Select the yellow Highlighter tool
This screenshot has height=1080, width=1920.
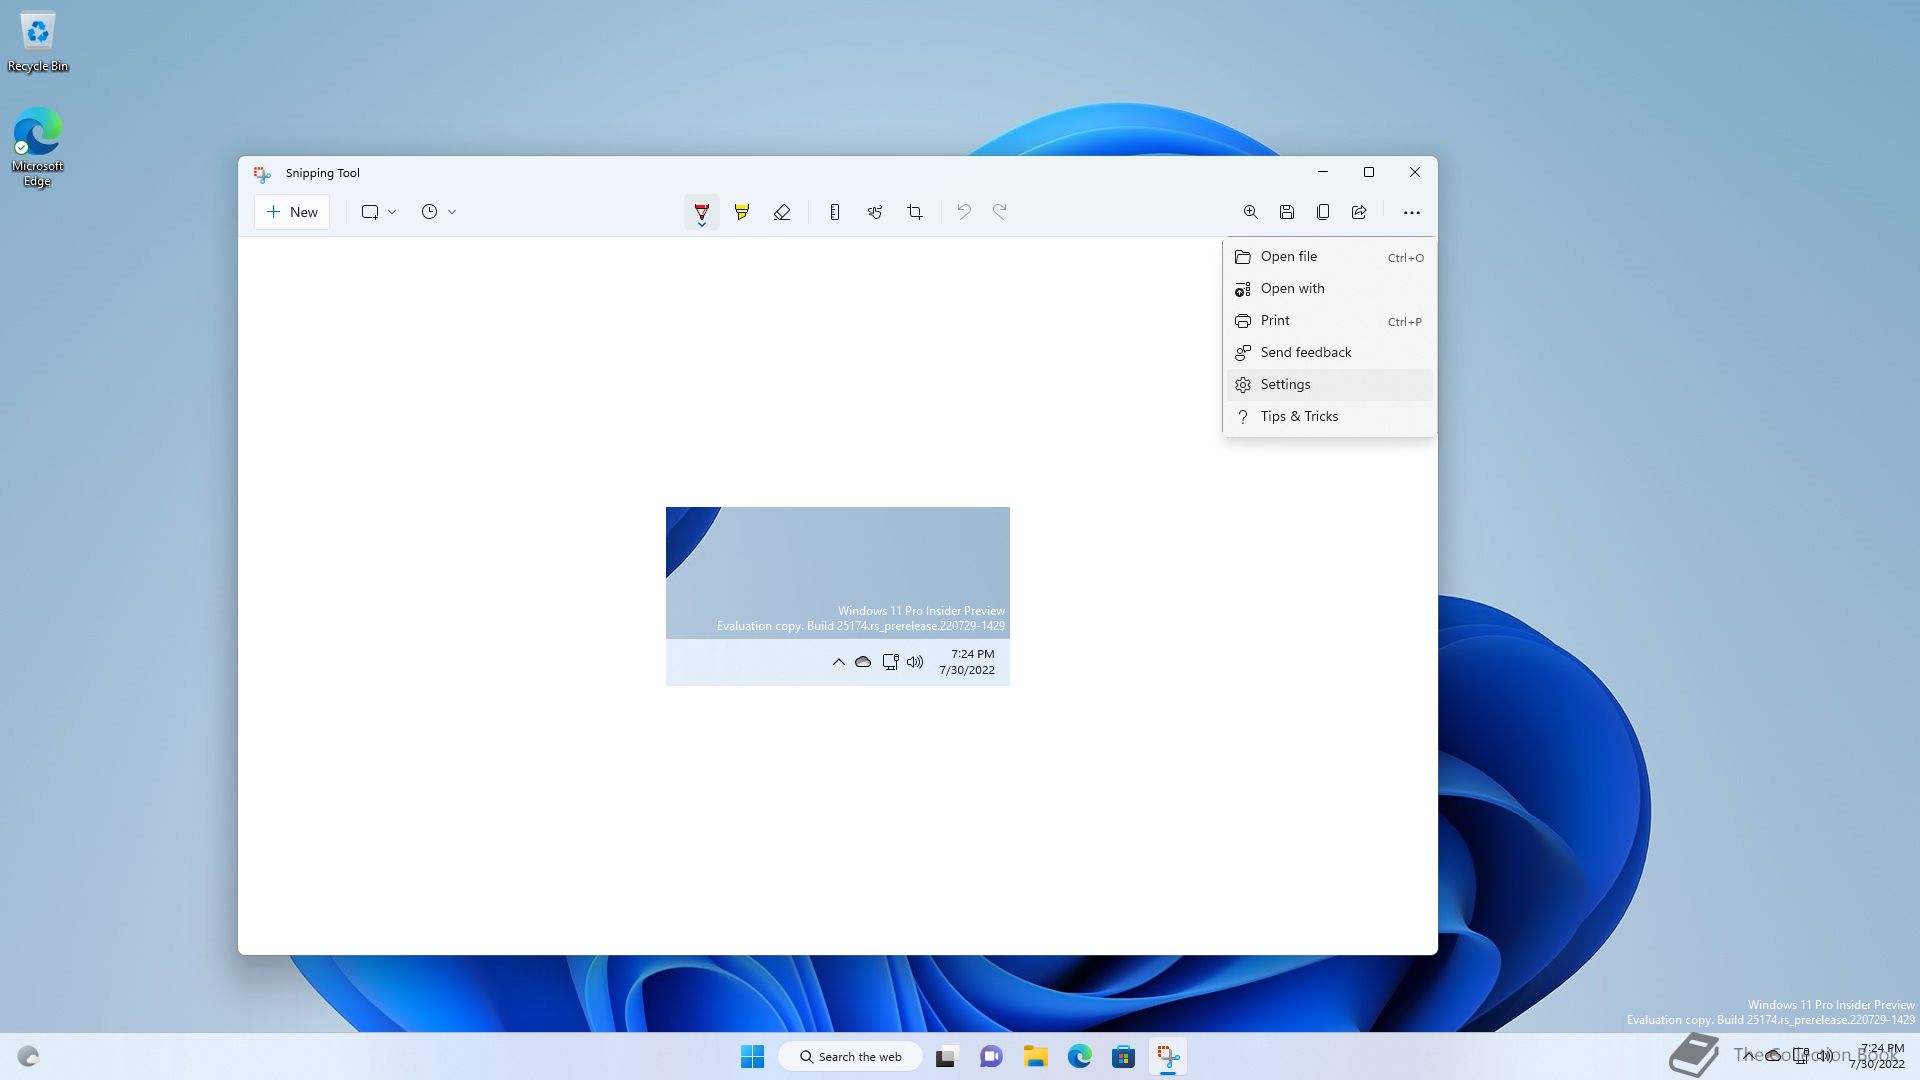[741, 212]
